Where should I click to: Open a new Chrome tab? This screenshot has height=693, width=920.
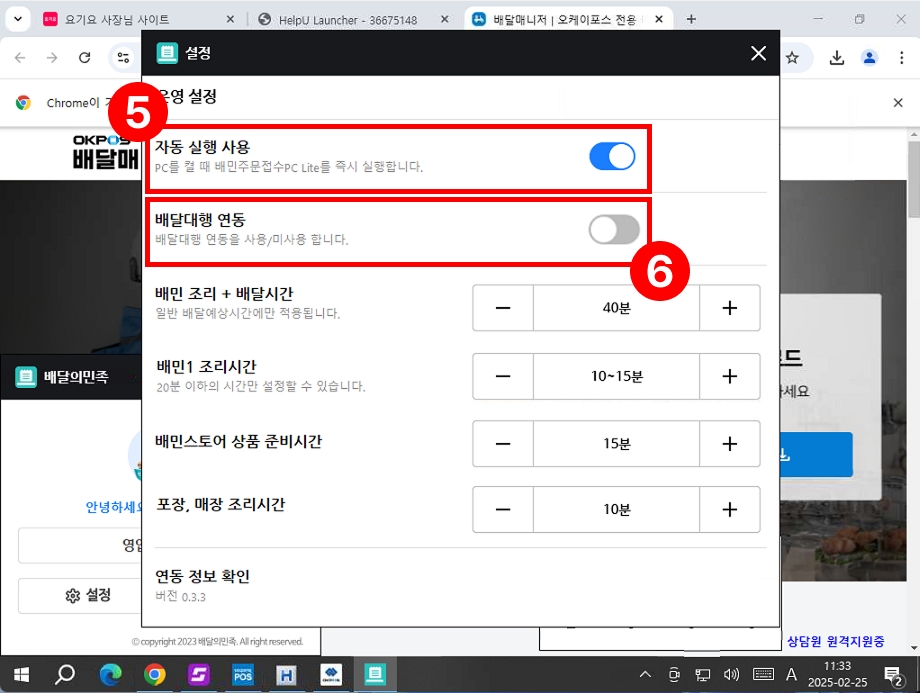(x=691, y=19)
